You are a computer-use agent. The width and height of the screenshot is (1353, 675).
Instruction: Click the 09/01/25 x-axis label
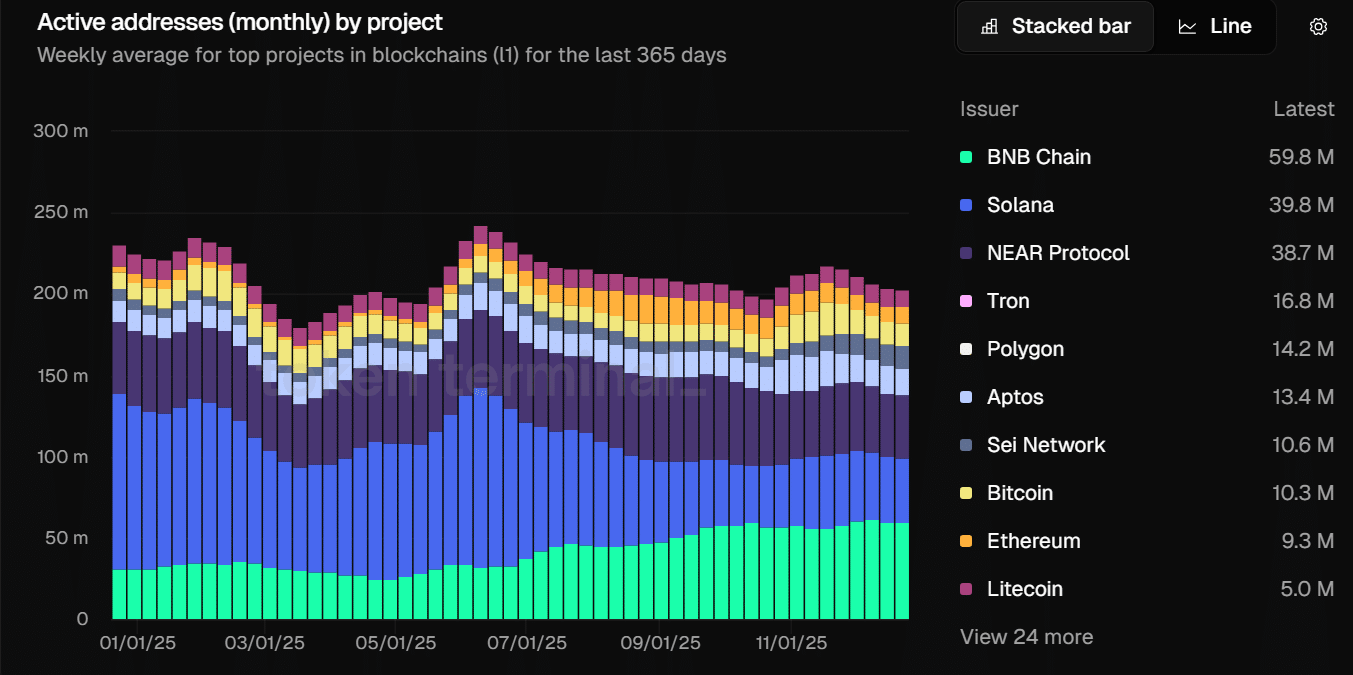click(x=660, y=643)
